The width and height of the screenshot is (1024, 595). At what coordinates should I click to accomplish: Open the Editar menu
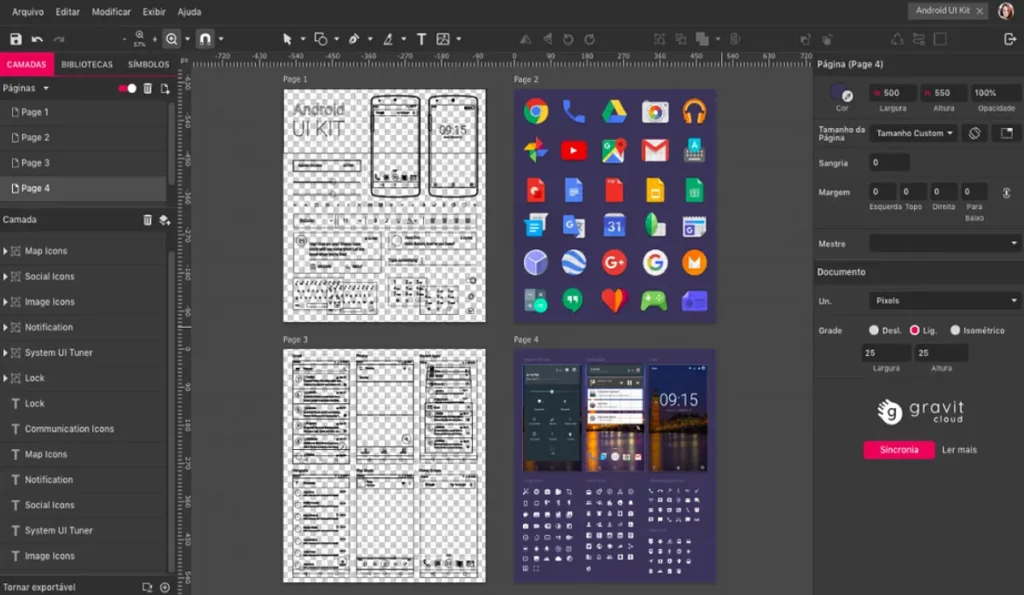coord(67,12)
